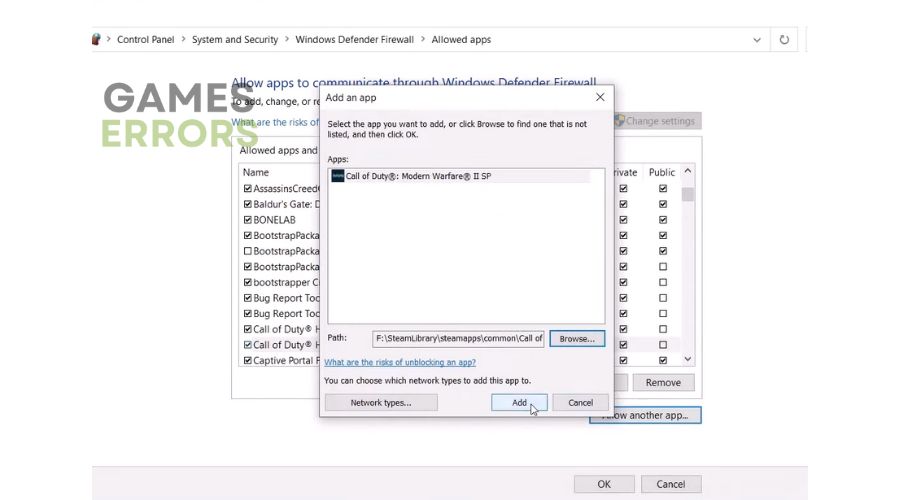Open the address bar history dropdown
The width and height of the screenshot is (900, 500).
(x=757, y=40)
